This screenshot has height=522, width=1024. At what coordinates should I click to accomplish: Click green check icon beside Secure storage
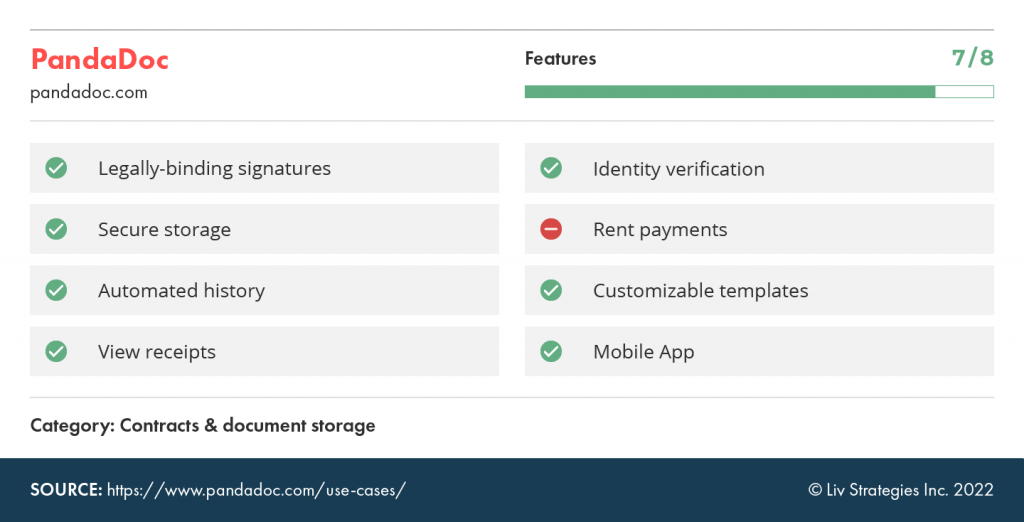[x=56, y=229]
